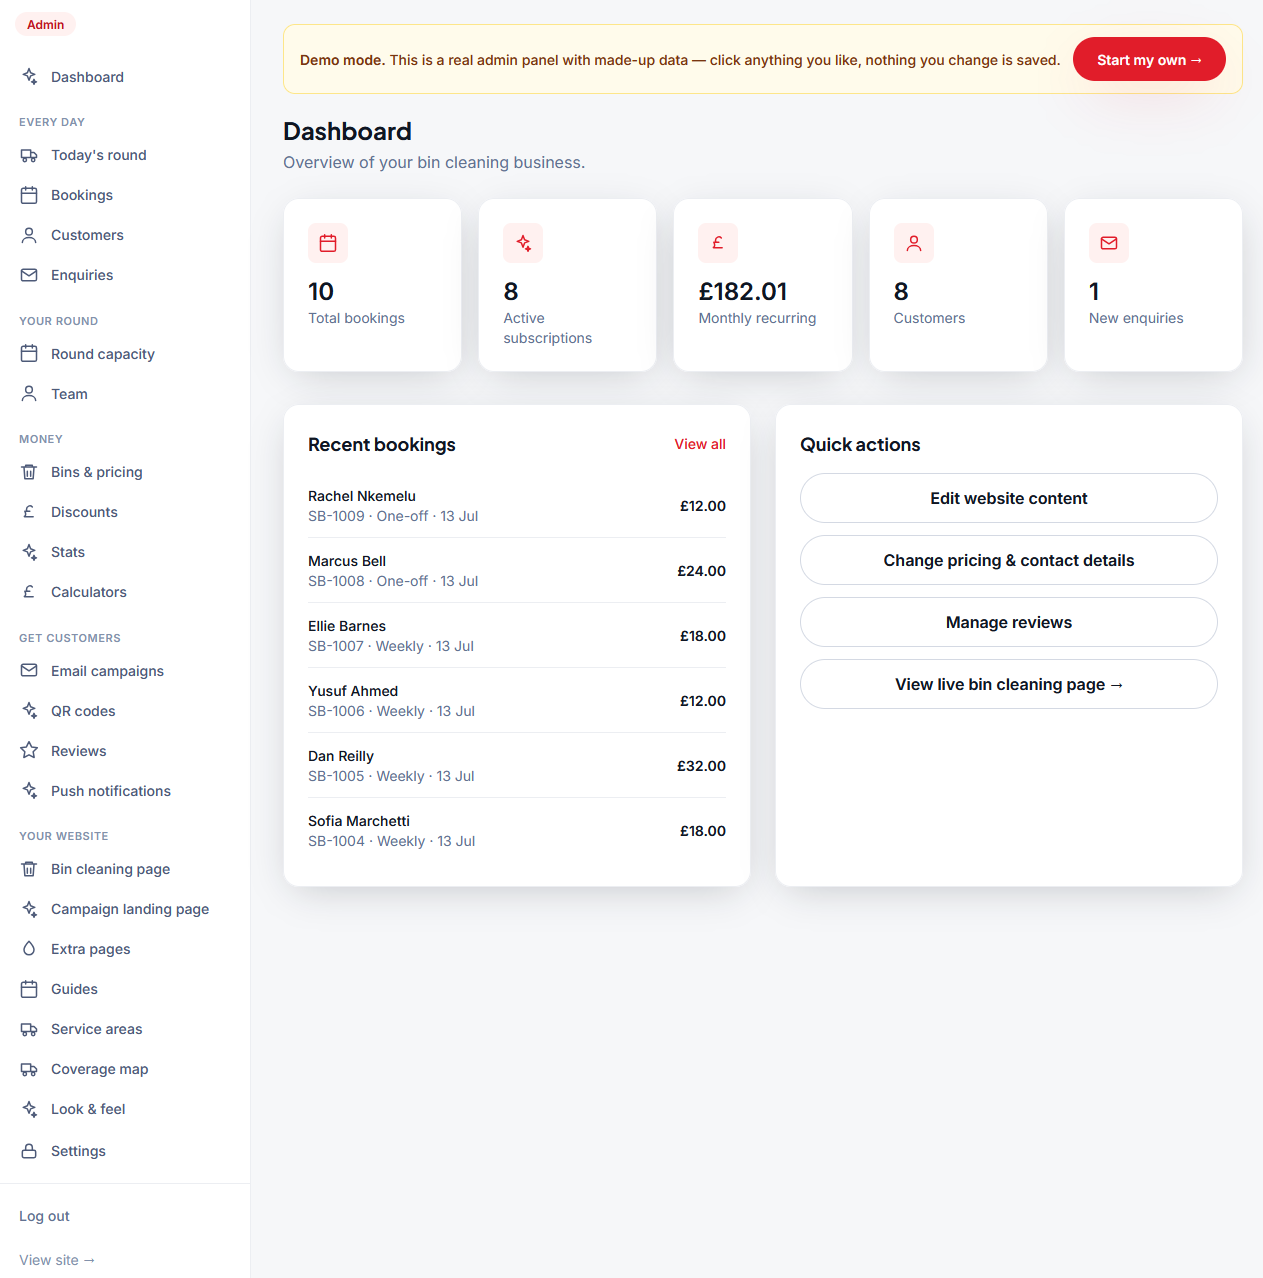
Task: Click the £32.00 amount for Dan Reilly
Action: (701, 766)
